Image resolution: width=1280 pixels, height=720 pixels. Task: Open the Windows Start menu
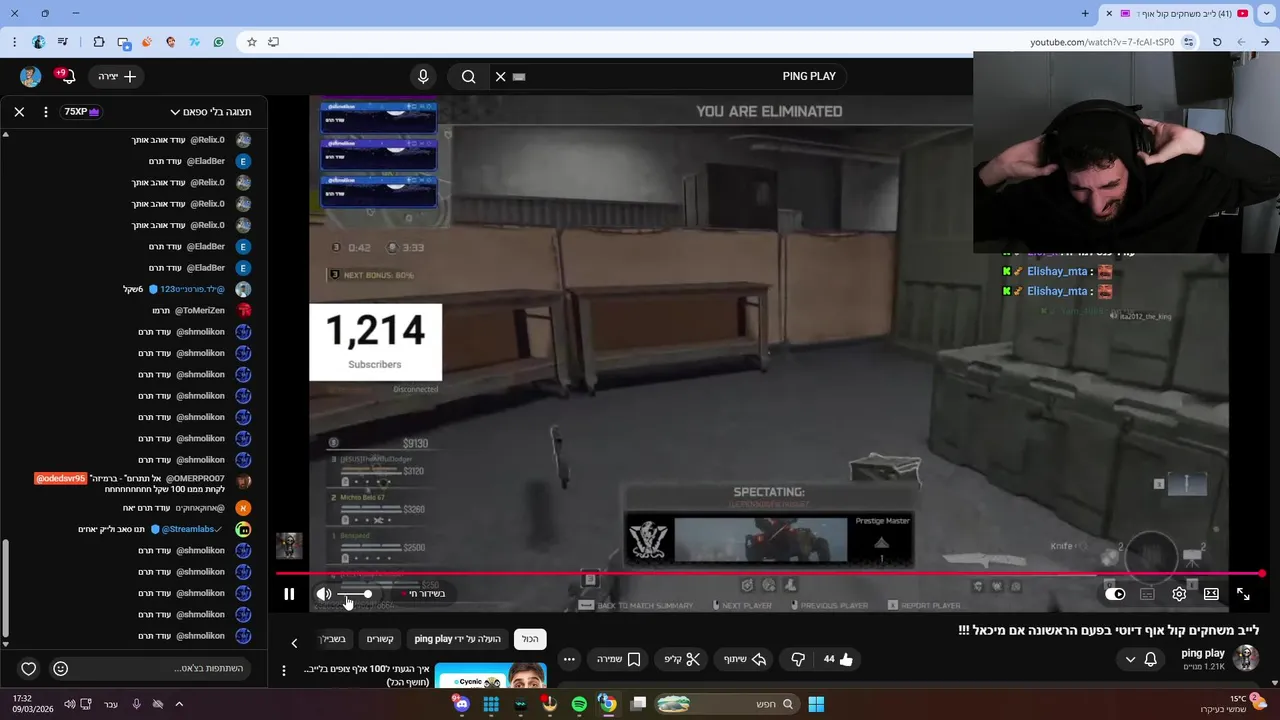[x=816, y=704]
